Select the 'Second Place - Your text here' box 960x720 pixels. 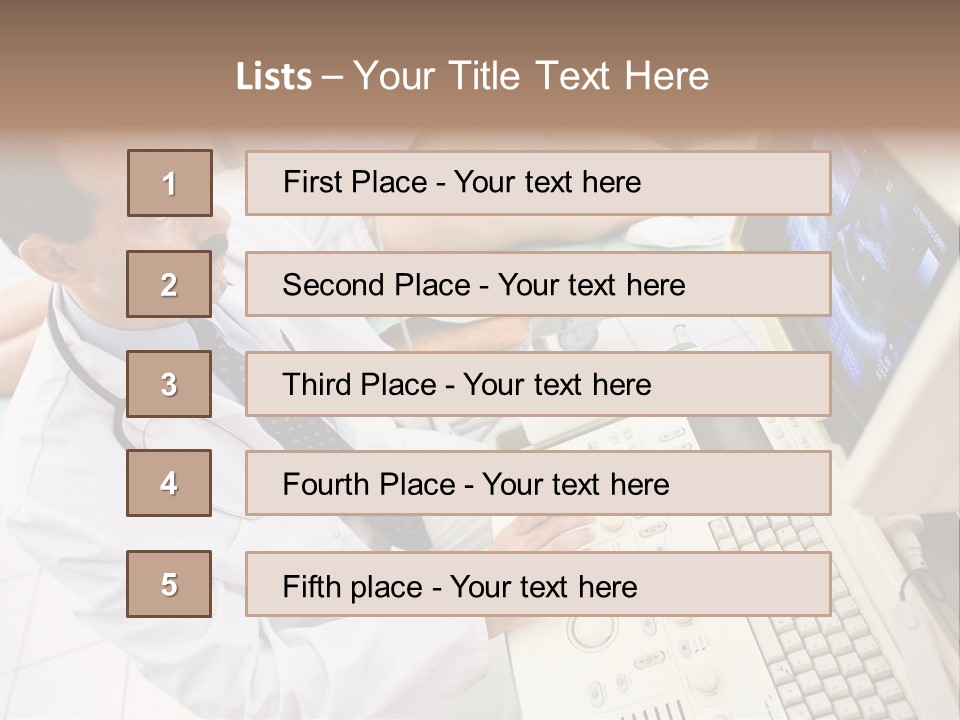[x=538, y=284]
